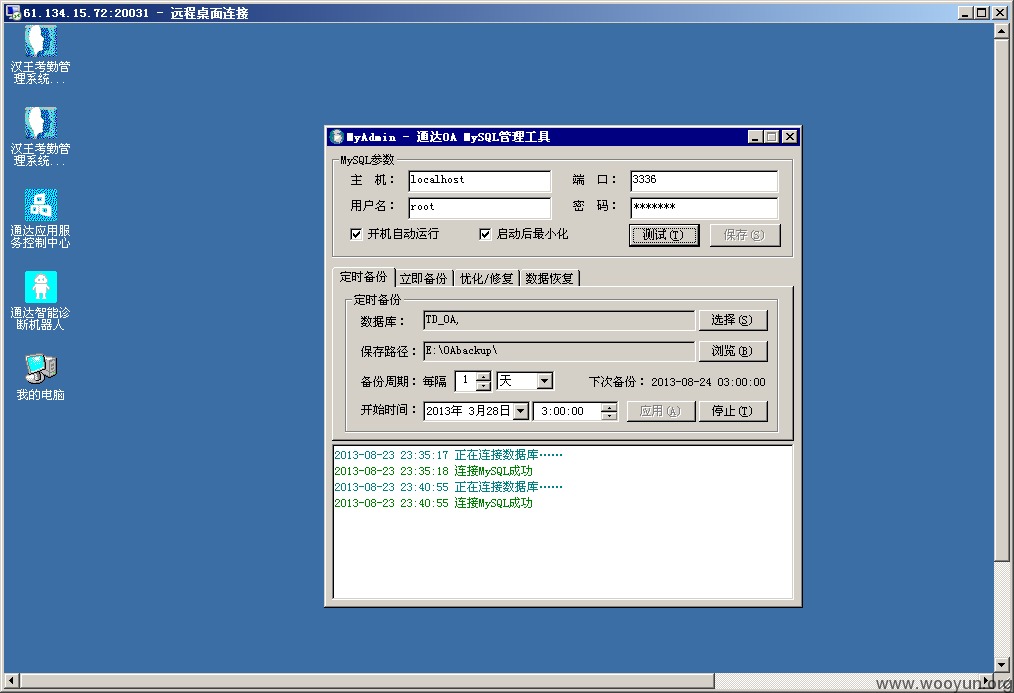Click next backup time 2013-08-24 03:00:00

coord(708,382)
